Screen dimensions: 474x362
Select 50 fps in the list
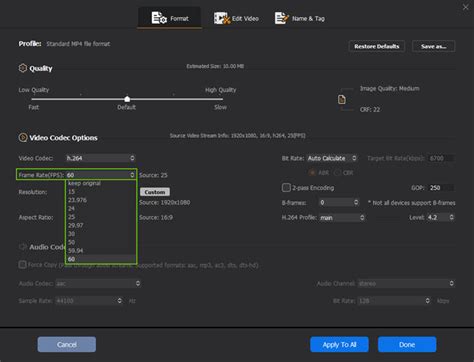(x=100, y=242)
